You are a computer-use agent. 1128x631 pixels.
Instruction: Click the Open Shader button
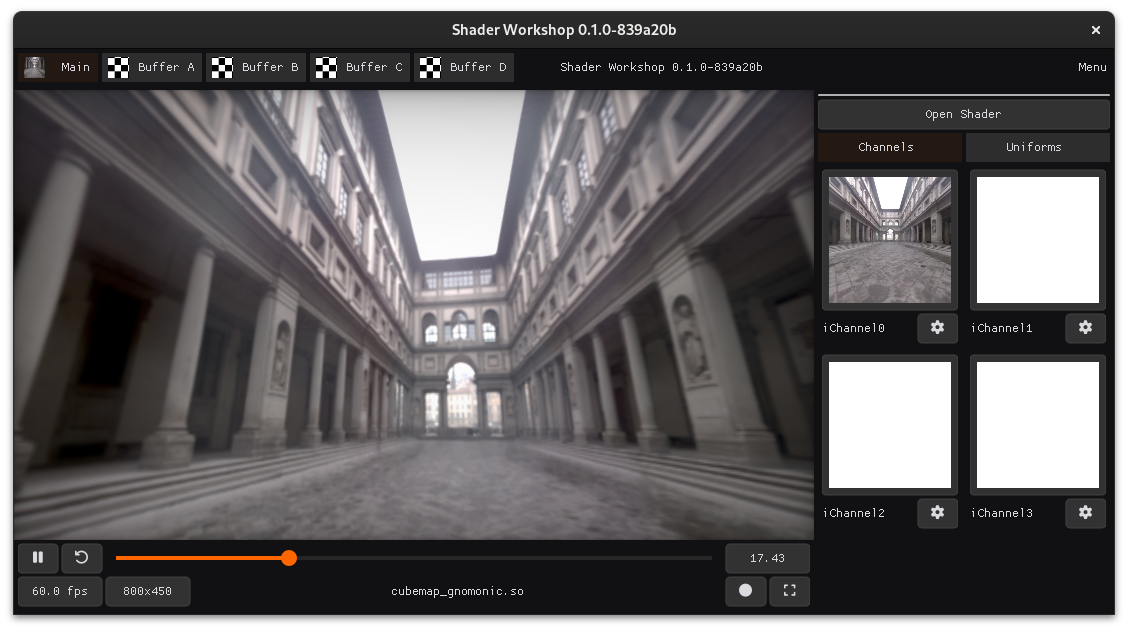click(963, 114)
